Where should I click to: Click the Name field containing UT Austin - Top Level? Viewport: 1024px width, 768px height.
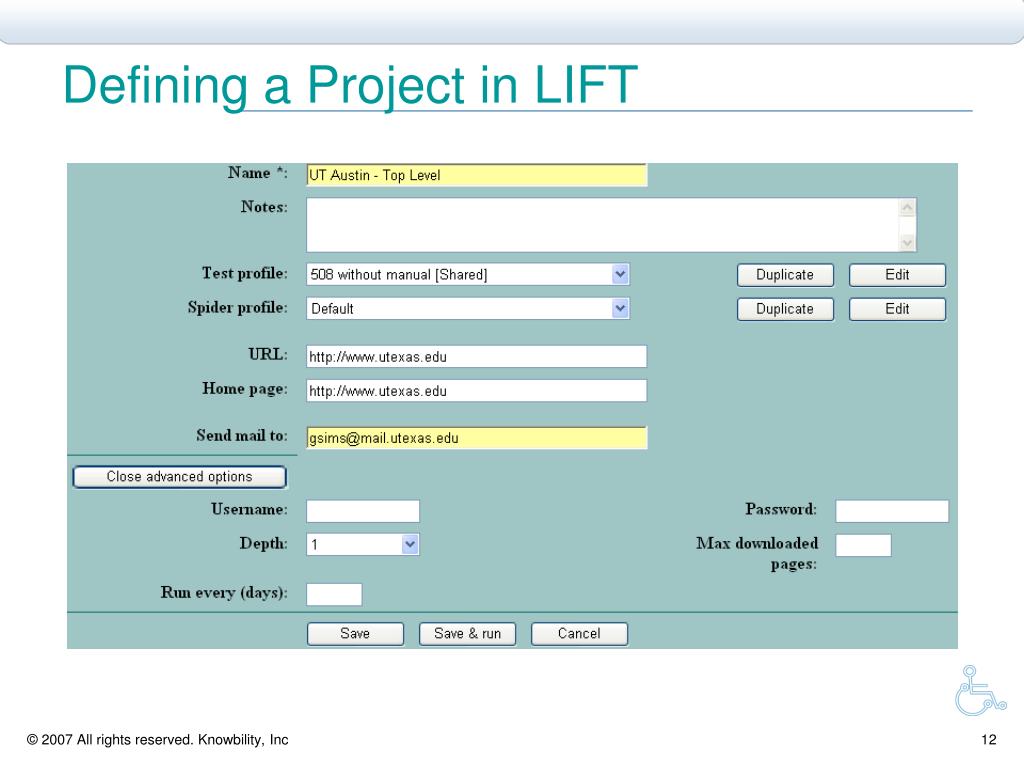(477, 175)
